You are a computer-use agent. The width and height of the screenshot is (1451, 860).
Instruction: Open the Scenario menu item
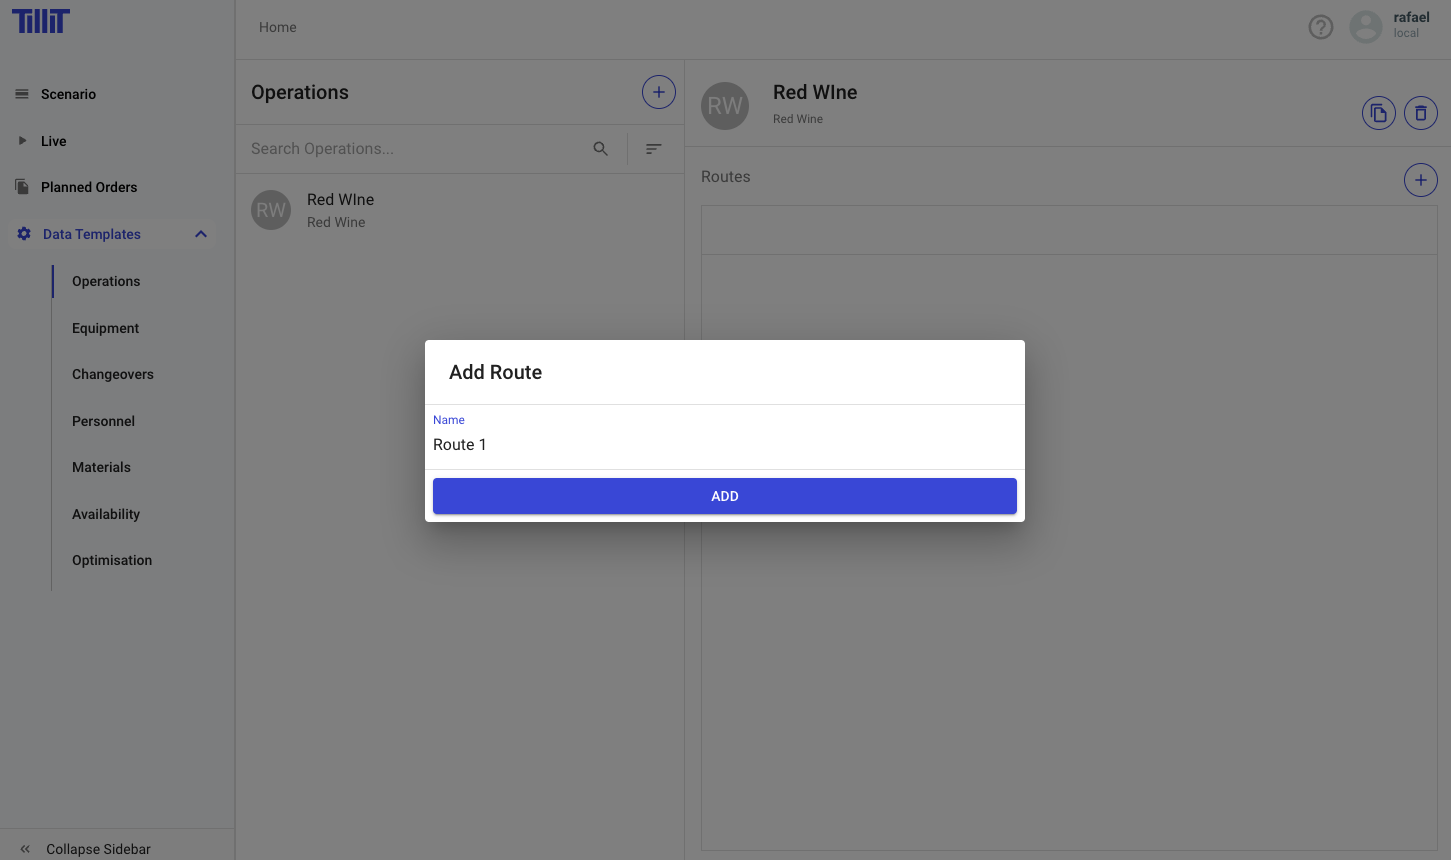tap(68, 94)
